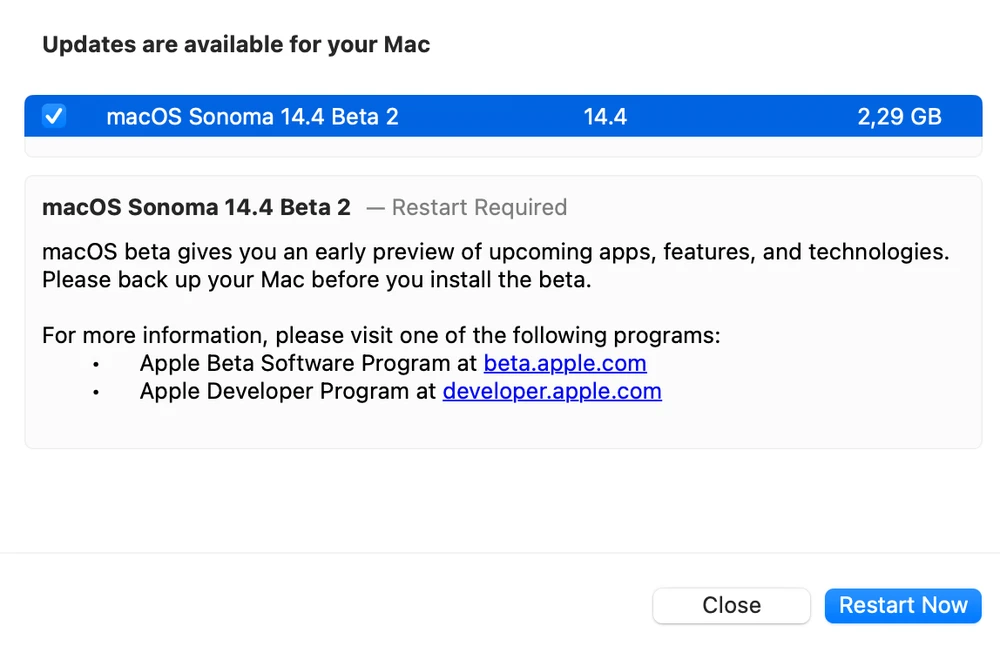The width and height of the screenshot is (1000, 646).
Task: Click the bold macOS Sonoma 14.4 Beta 2 description title
Action: click(x=196, y=207)
